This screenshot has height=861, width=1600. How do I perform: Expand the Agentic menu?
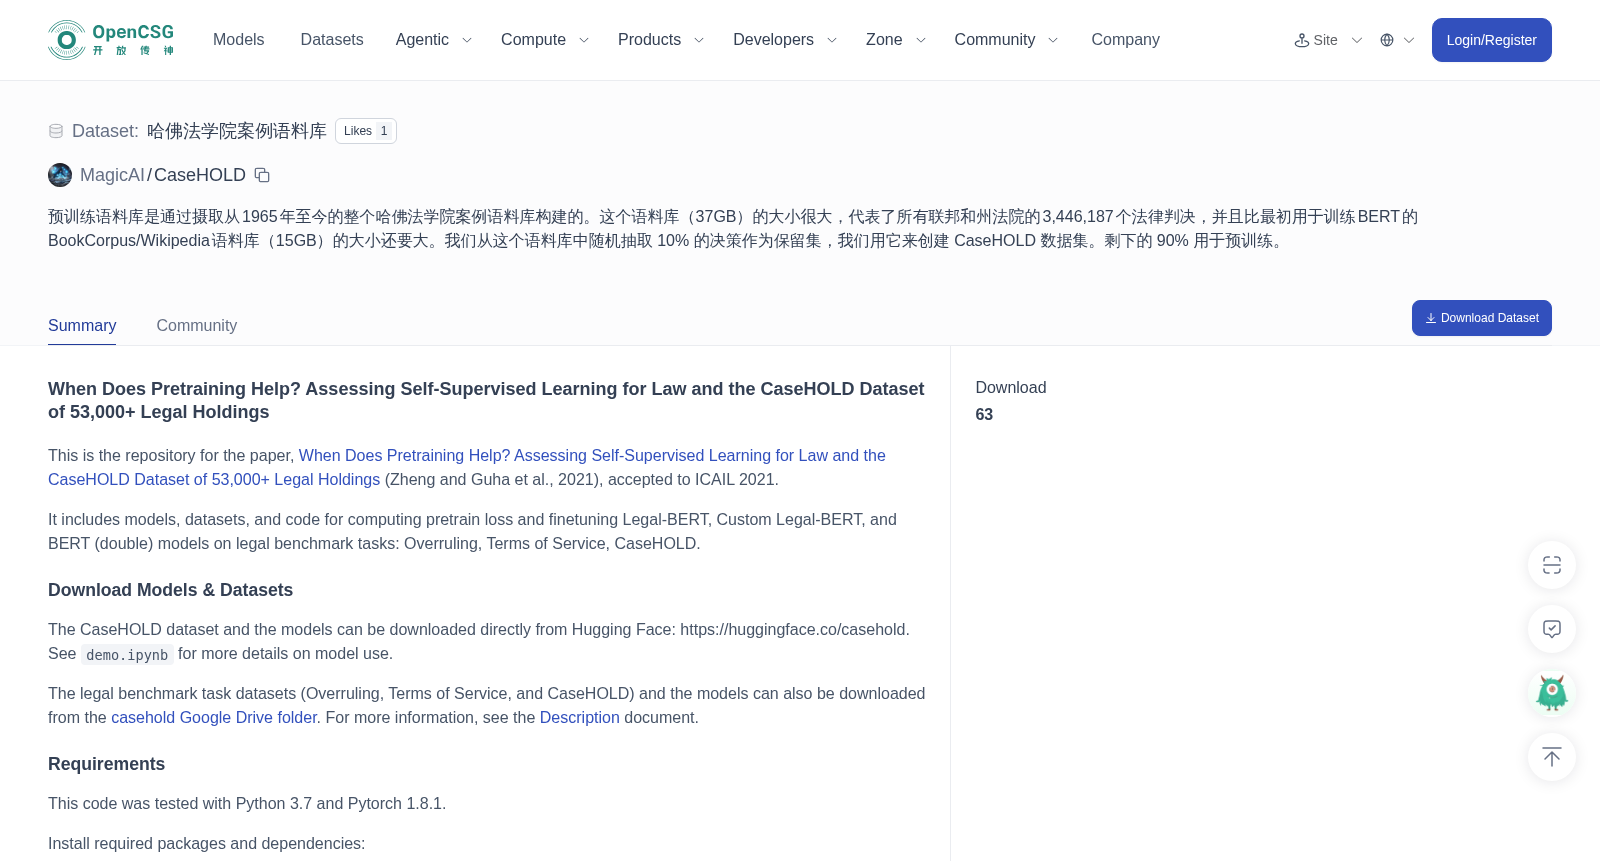point(434,40)
